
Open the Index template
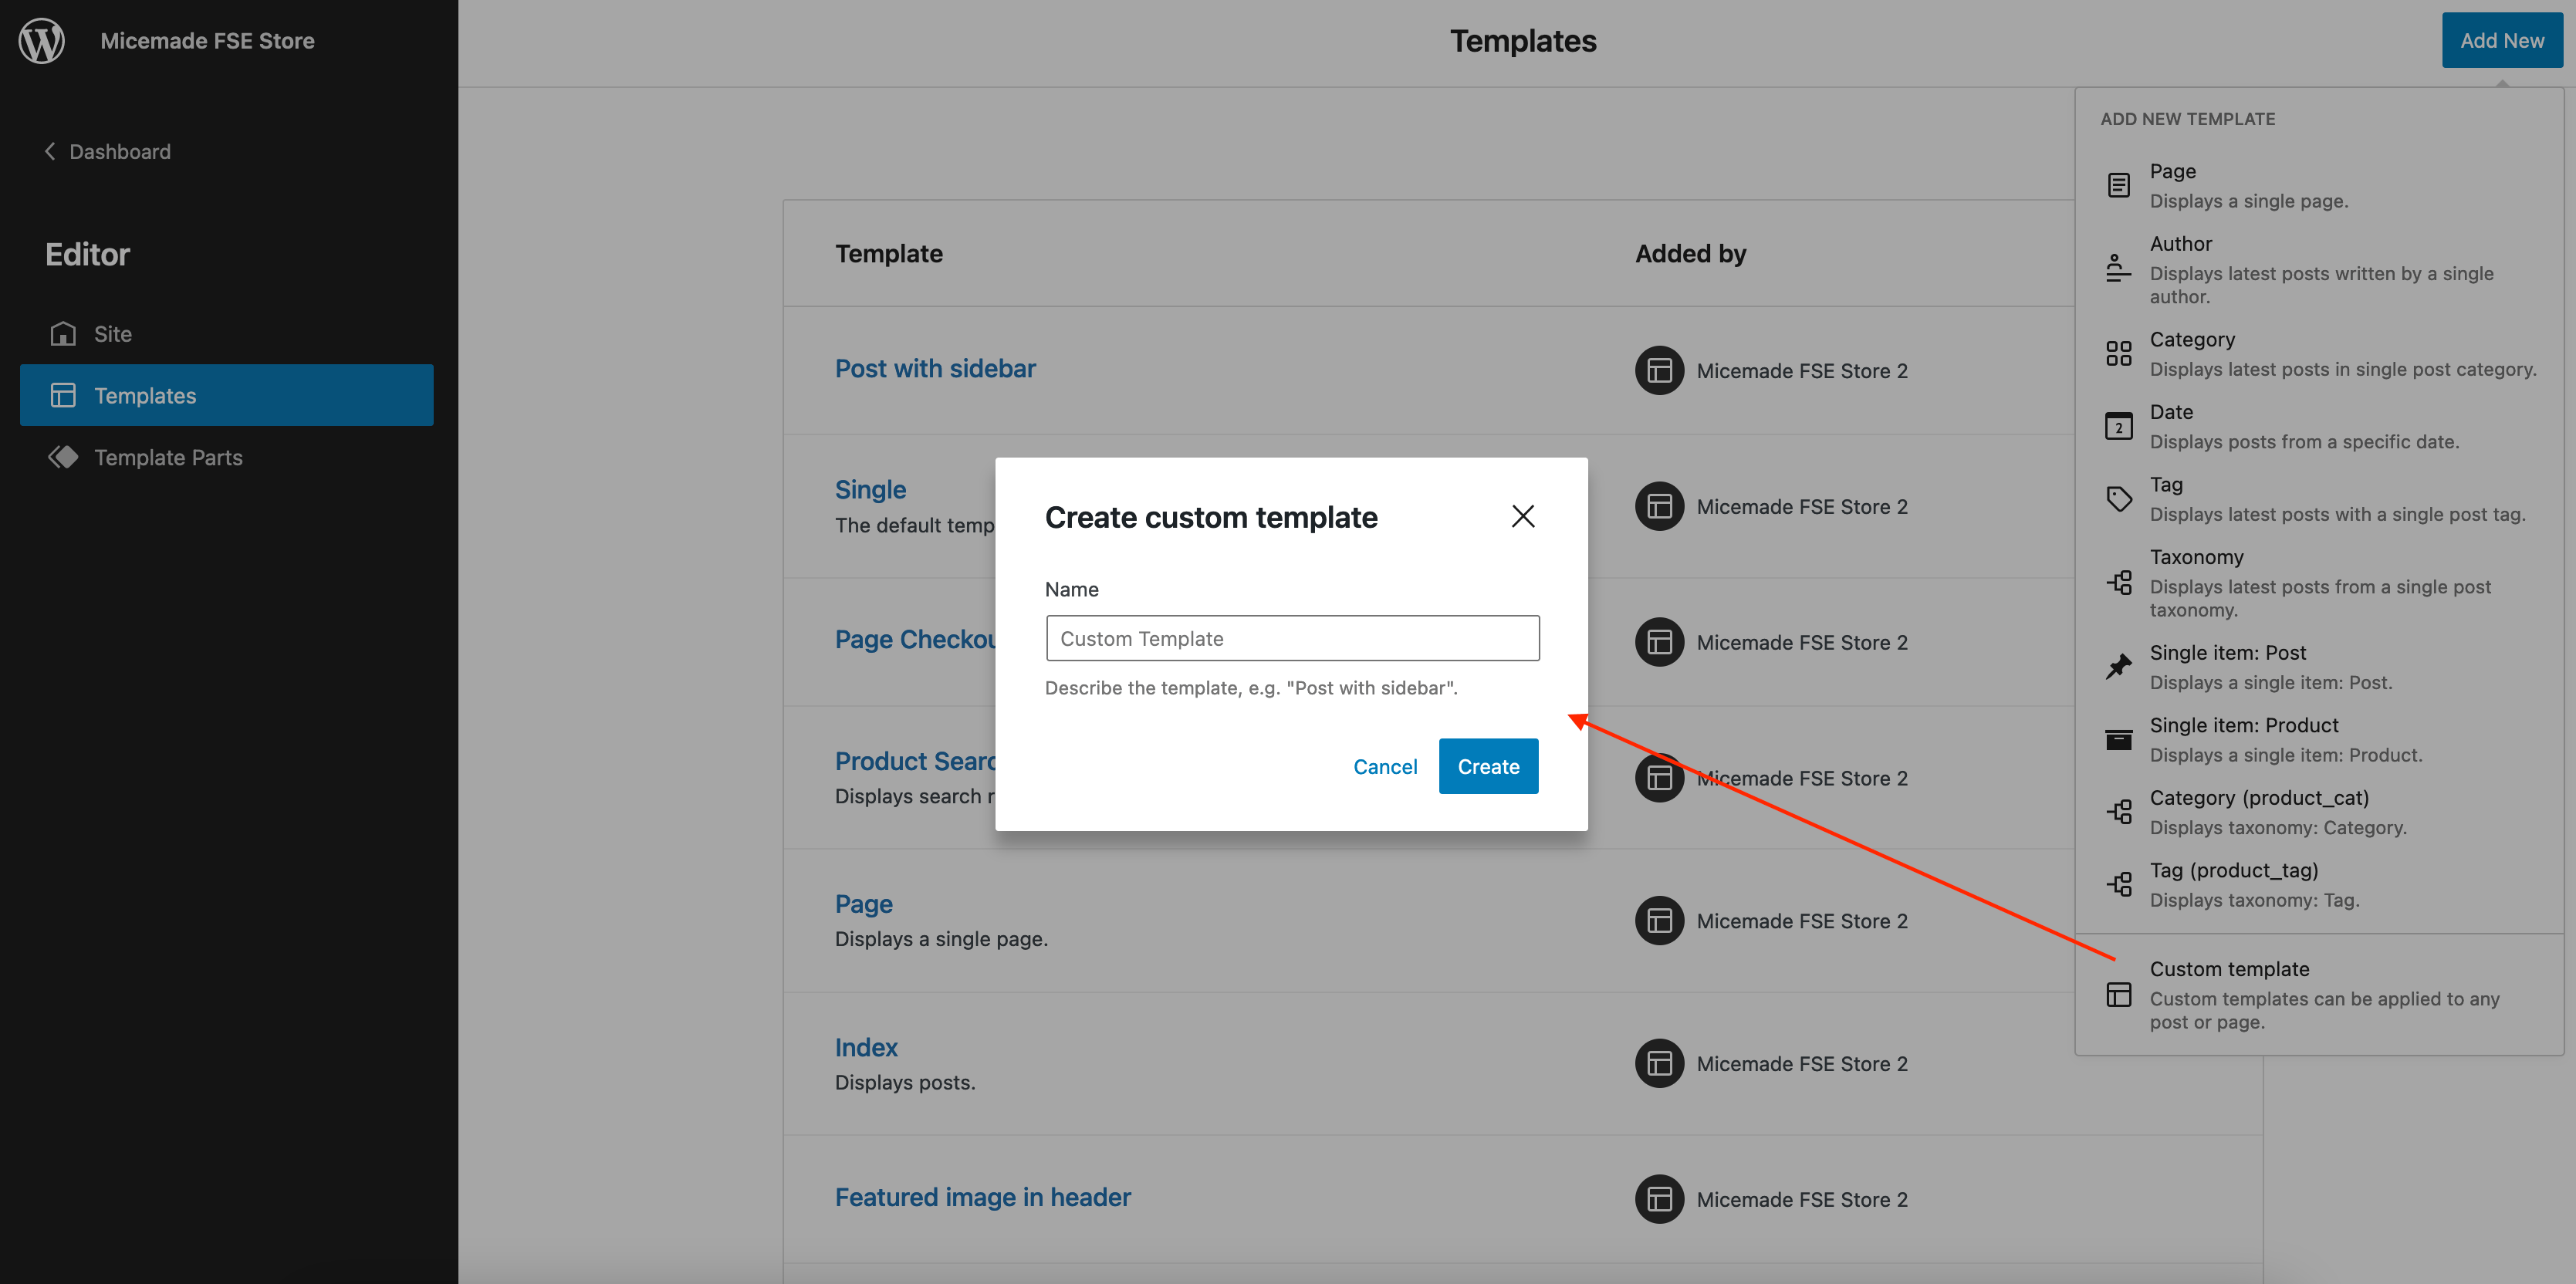[865, 1046]
